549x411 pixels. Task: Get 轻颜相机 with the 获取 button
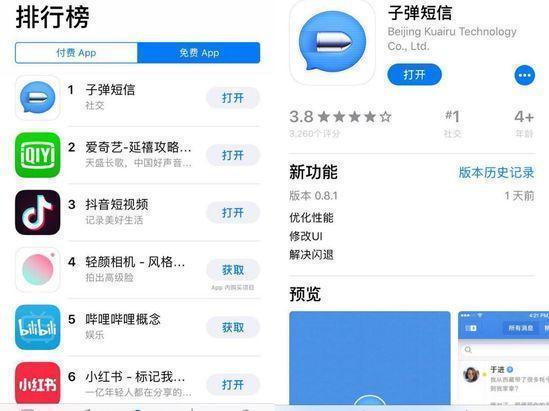233,270
